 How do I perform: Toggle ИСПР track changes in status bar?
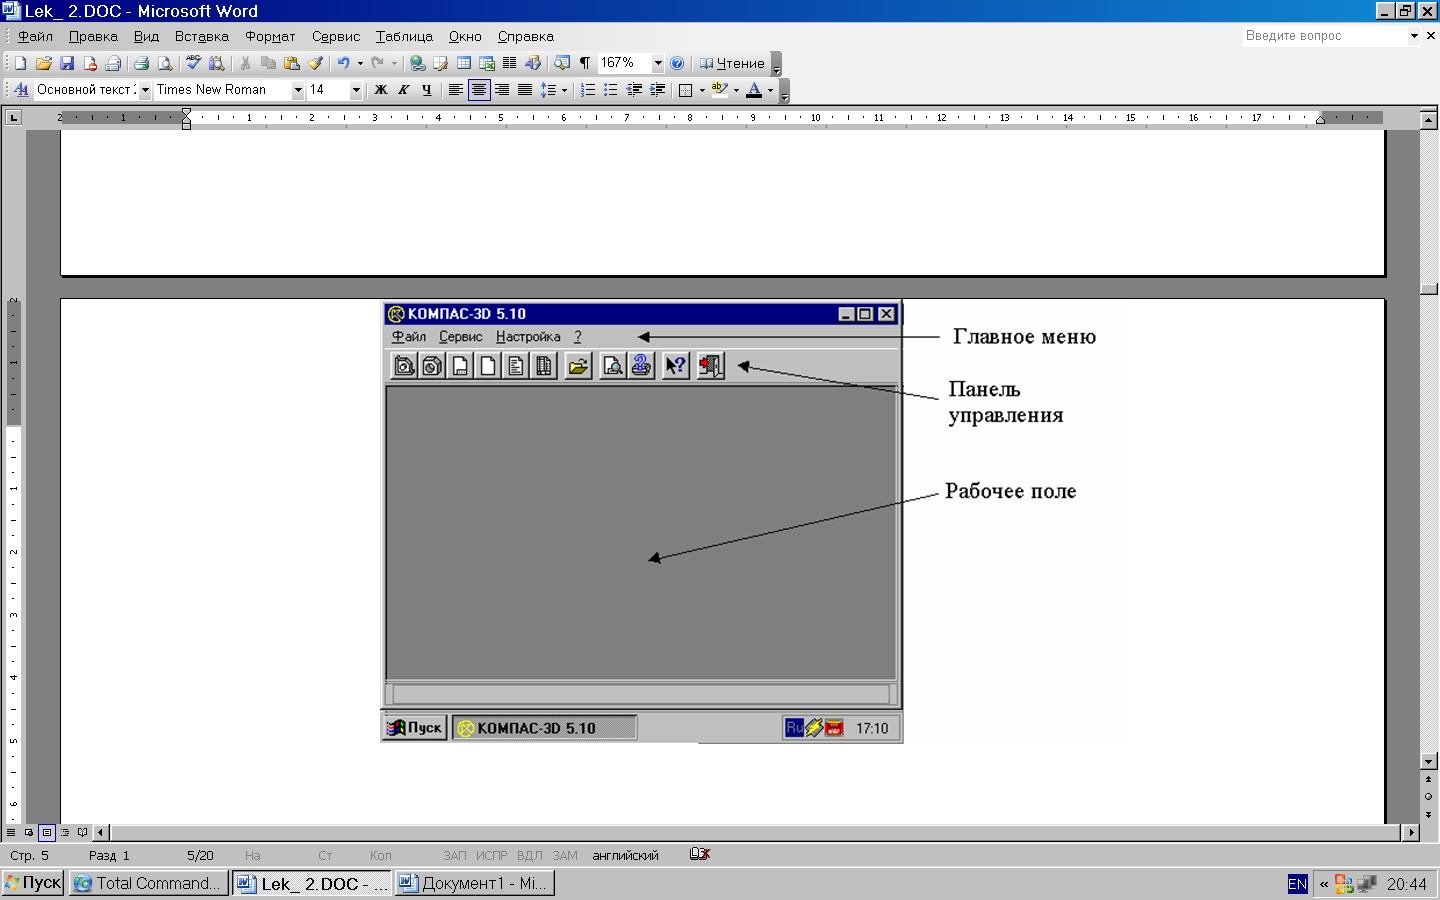491,856
